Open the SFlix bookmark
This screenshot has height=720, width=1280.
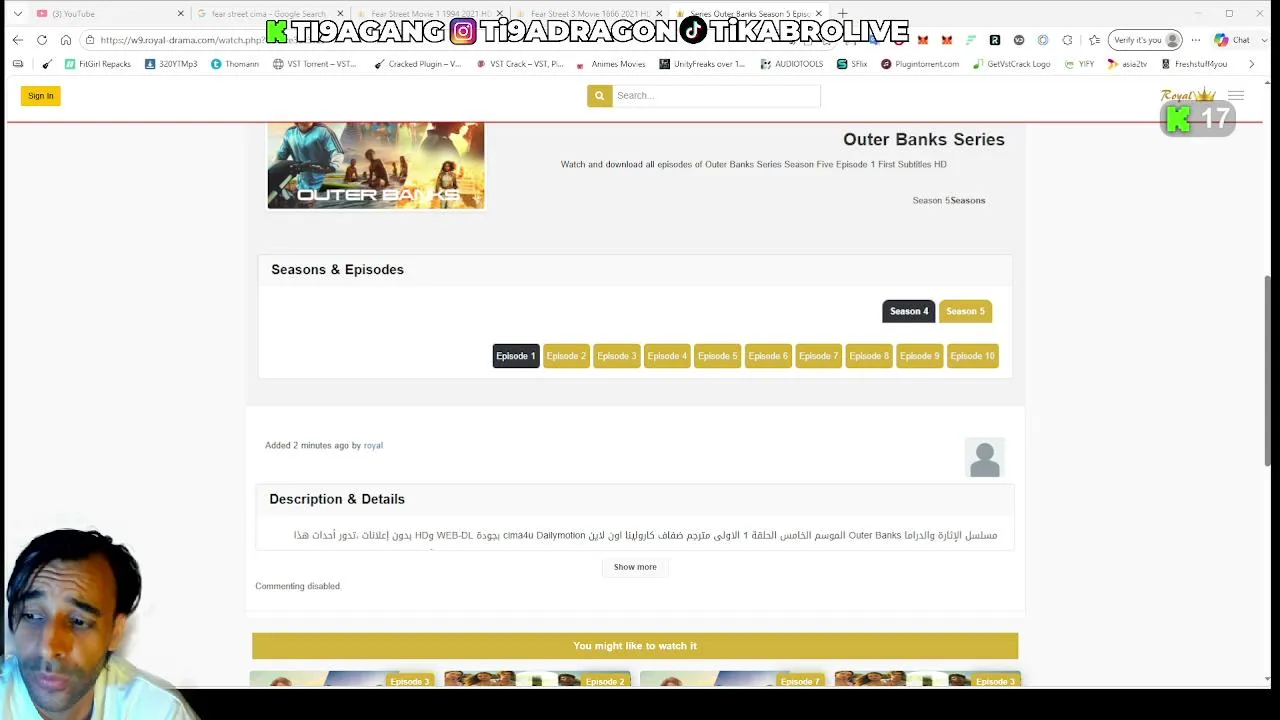pos(852,64)
